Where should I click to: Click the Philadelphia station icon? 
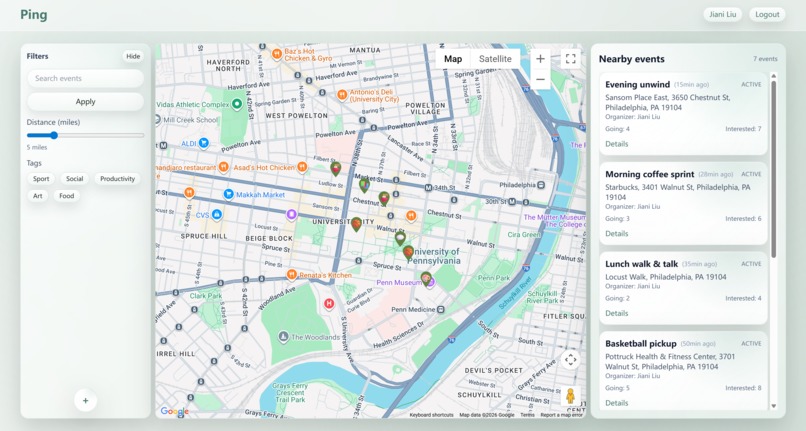[541, 185]
